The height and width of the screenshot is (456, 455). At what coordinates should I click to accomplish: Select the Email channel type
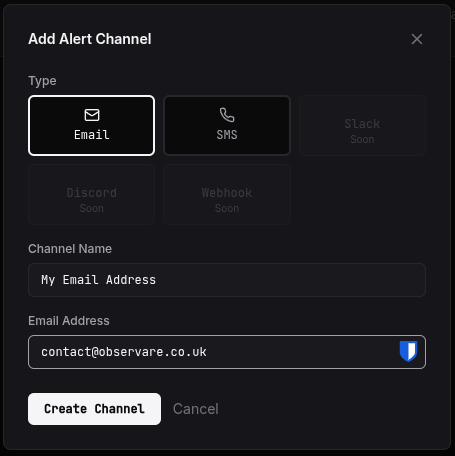(x=91, y=125)
